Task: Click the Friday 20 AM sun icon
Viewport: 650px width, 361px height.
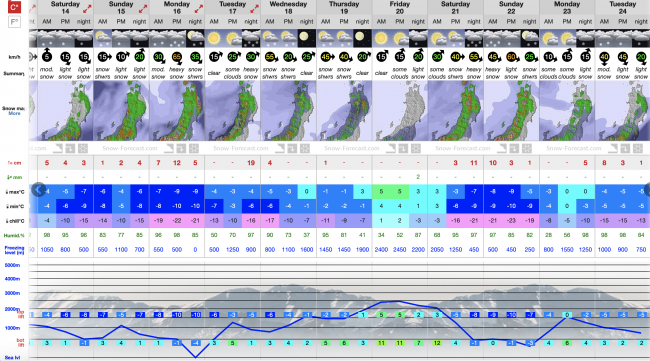Action: tap(381, 39)
